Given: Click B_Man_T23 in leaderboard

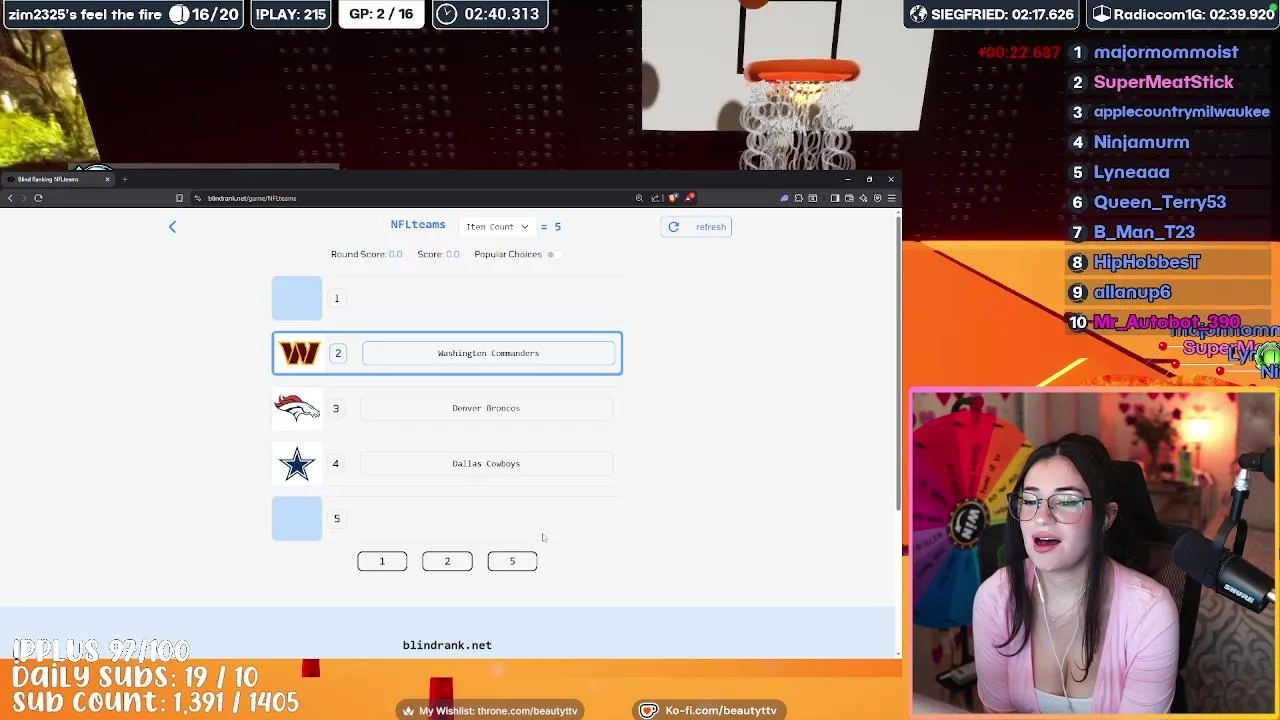Looking at the screenshot, I should tap(1144, 232).
